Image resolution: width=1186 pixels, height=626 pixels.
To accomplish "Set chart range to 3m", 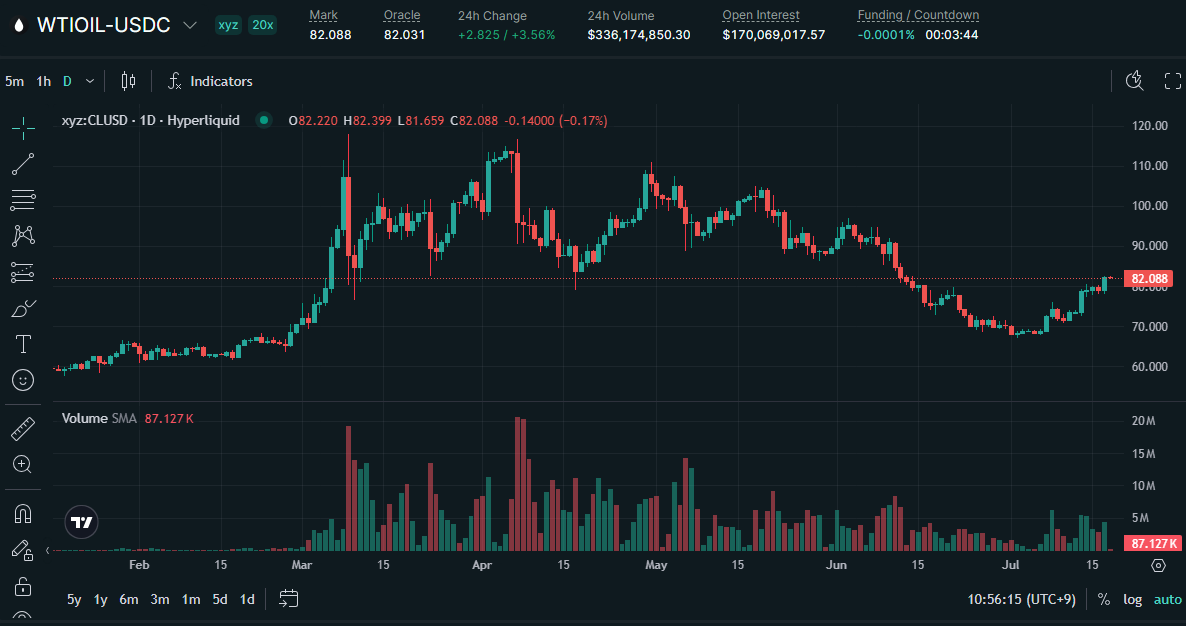I will pyautogui.click(x=160, y=599).
